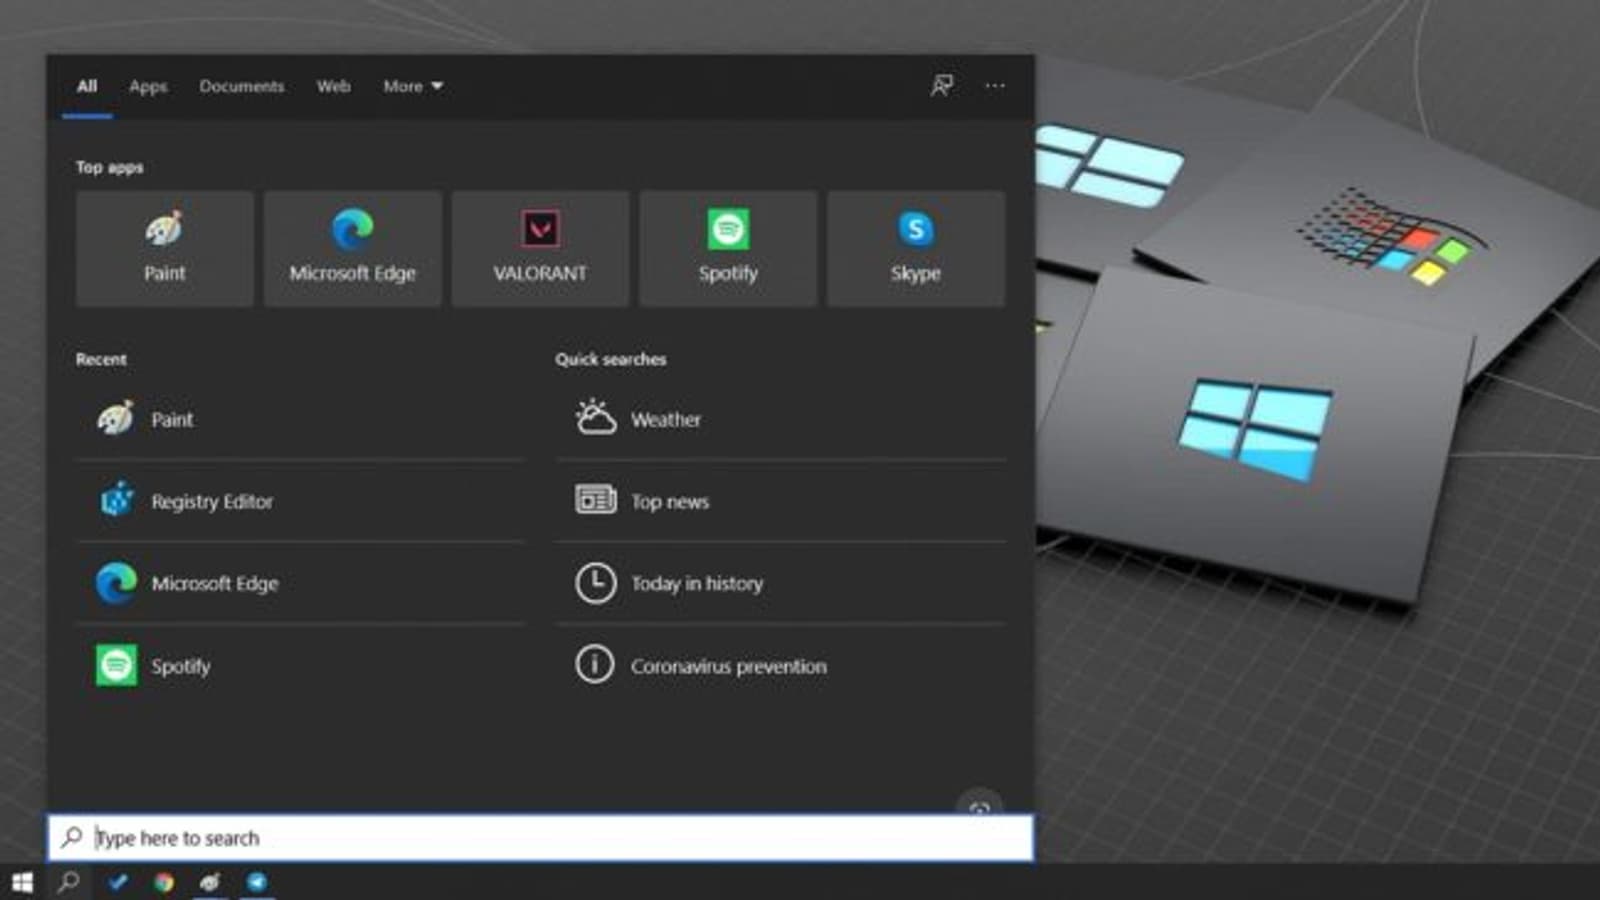Screen dimensions: 1600x900
Task: Open the blue checkmark app on the taskbar
Action: click(118, 882)
